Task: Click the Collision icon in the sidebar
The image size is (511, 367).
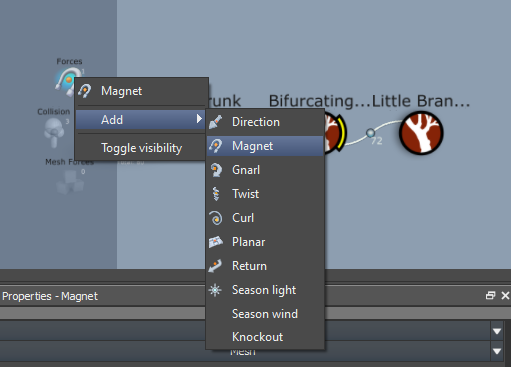Action: pyautogui.click(x=54, y=132)
